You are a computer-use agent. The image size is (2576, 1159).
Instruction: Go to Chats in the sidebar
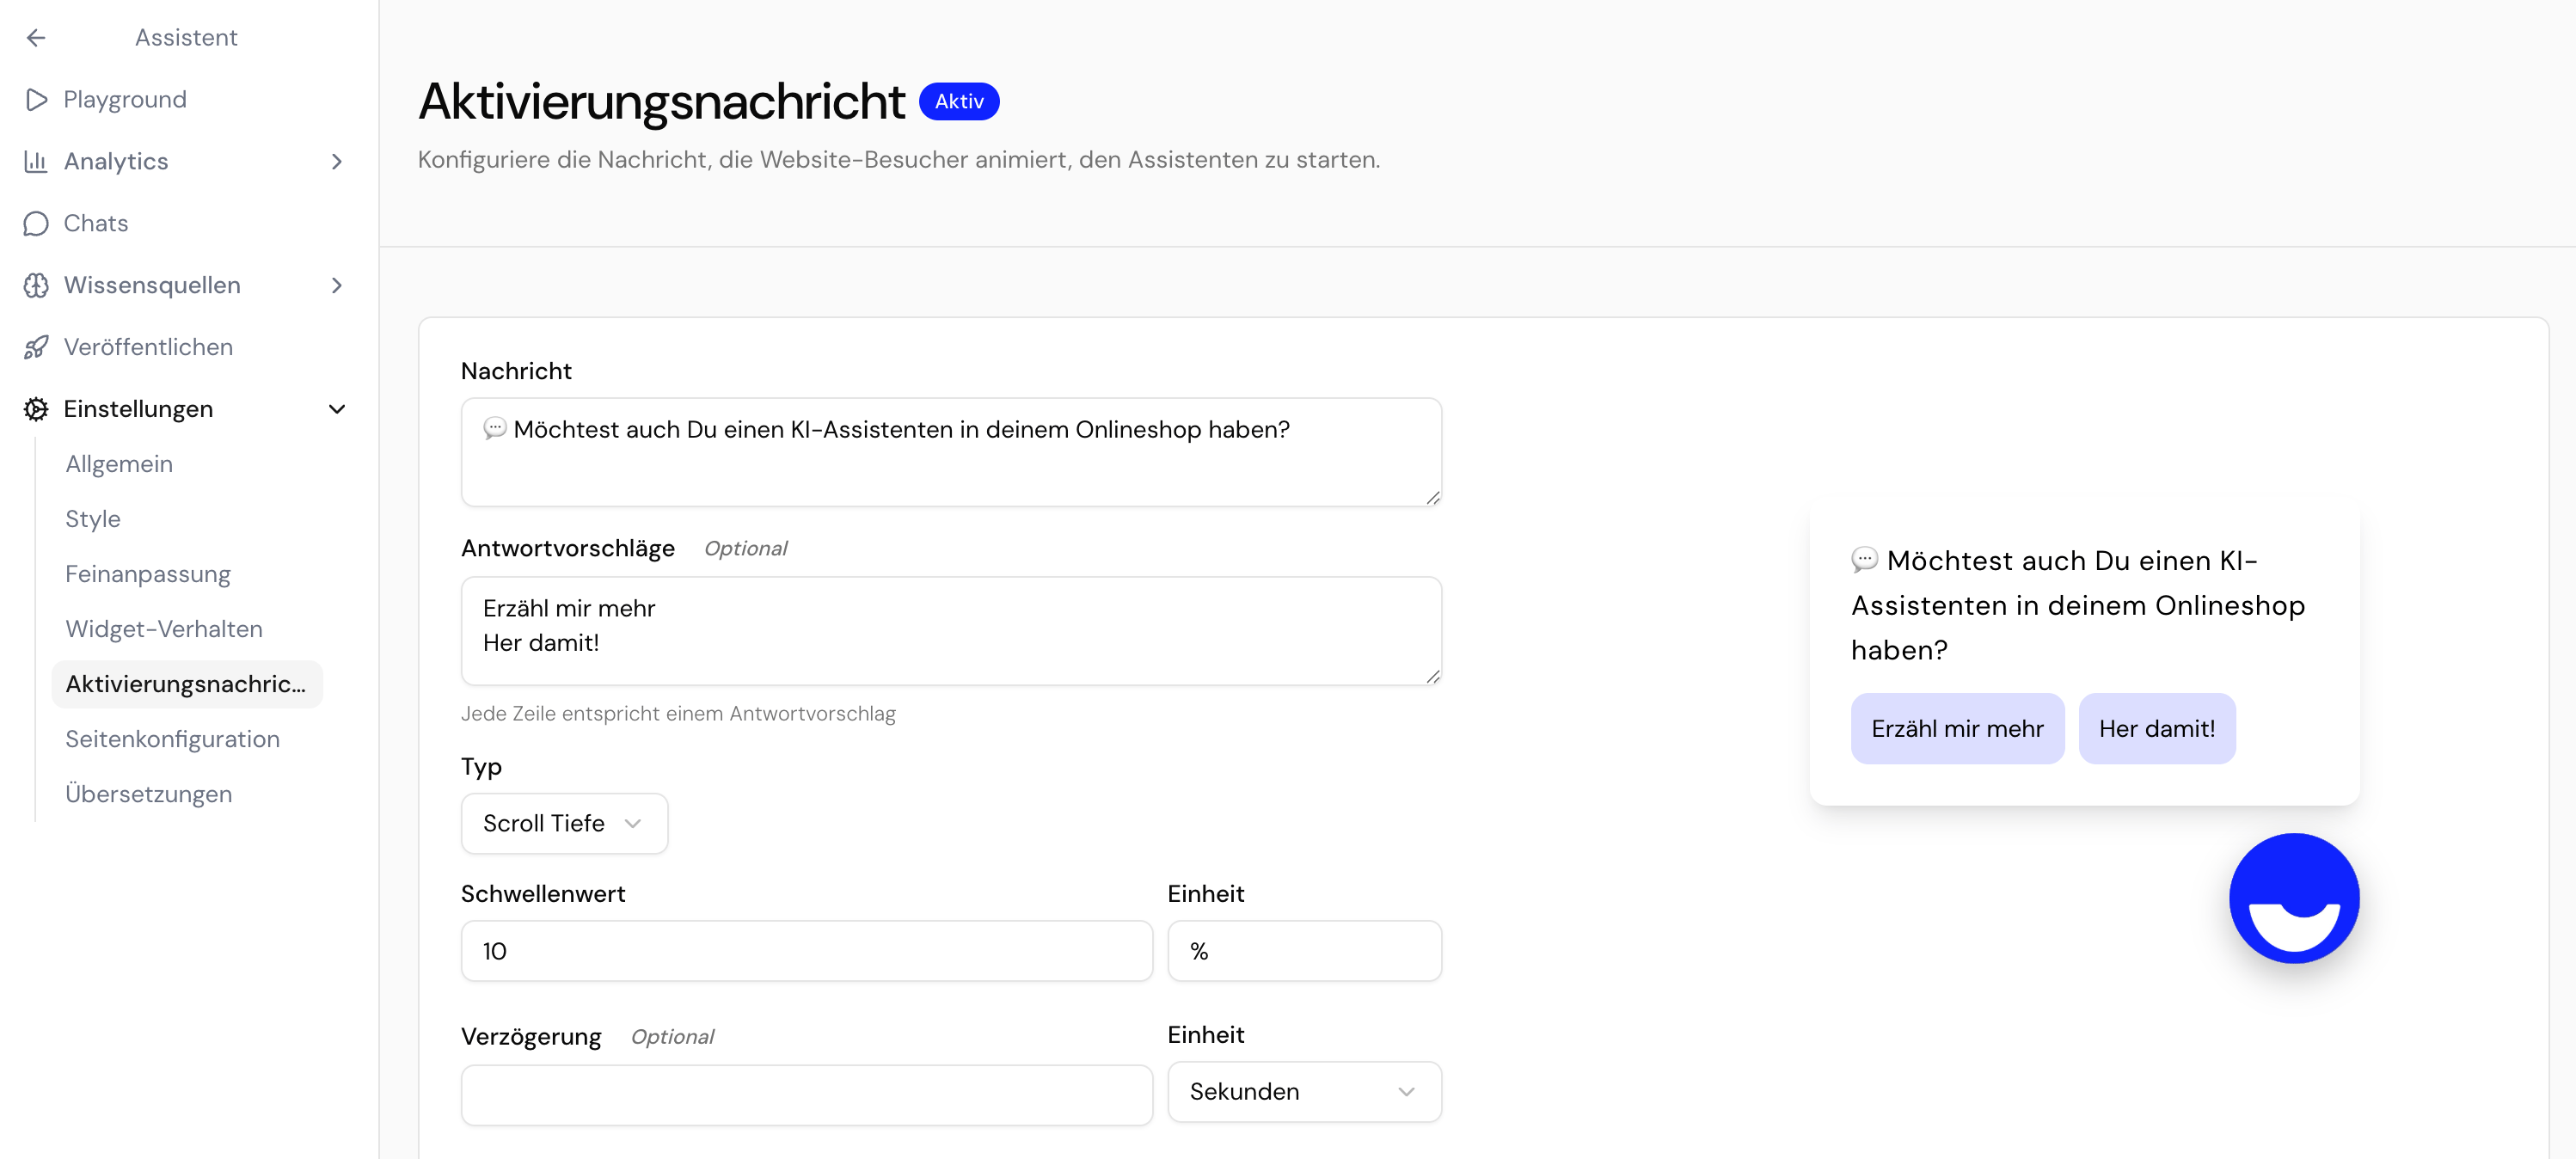(x=96, y=223)
